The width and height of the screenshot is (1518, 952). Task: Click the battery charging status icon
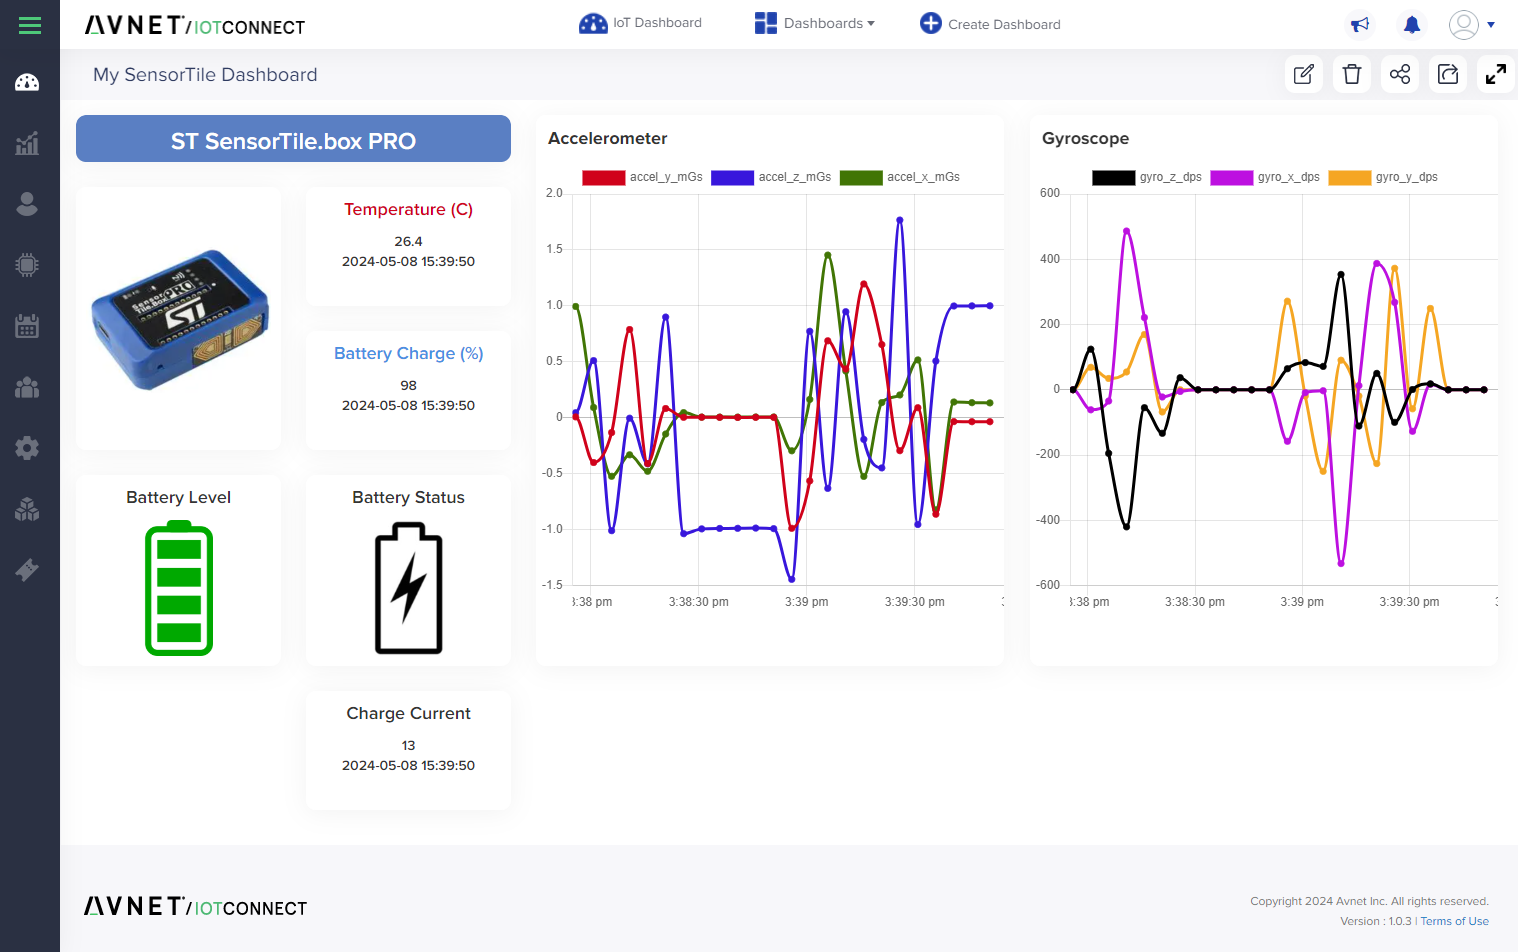click(408, 589)
